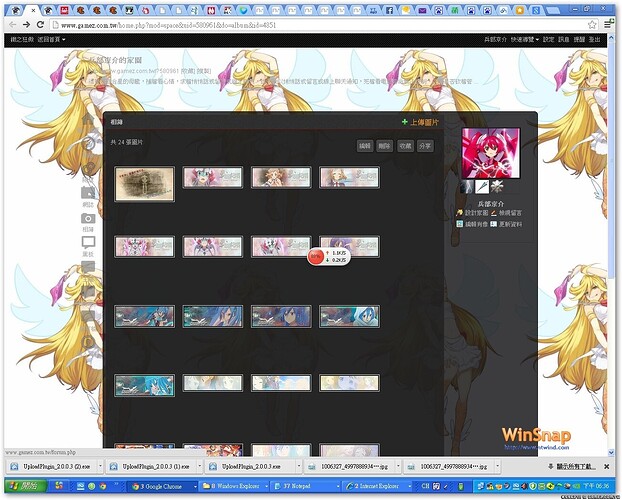Screen dimensions: 622x500
Task: Go back with the browser back arrow
Action: (x=13, y=25)
